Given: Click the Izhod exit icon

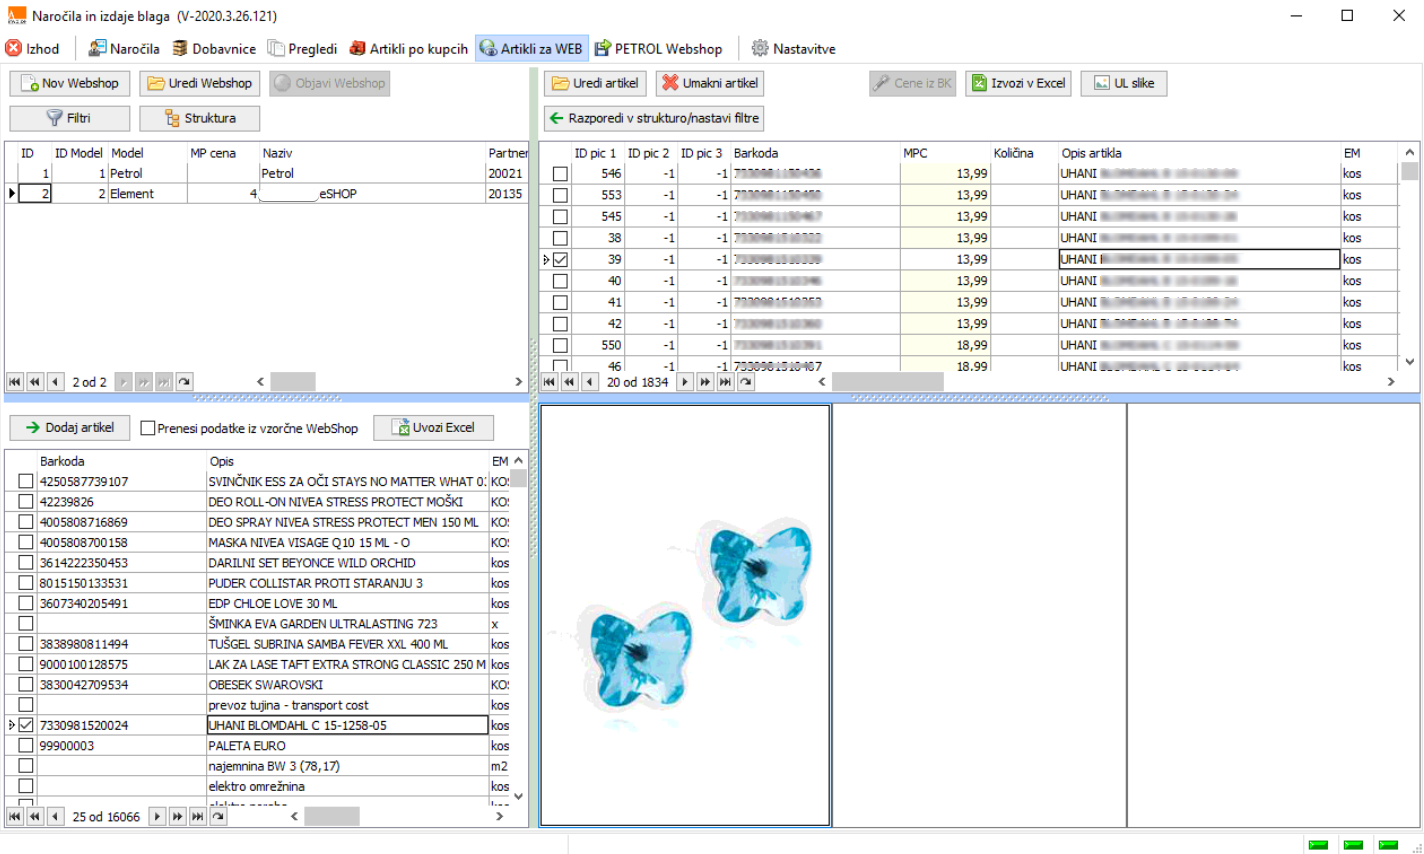Looking at the screenshot, I should [14, 48].
